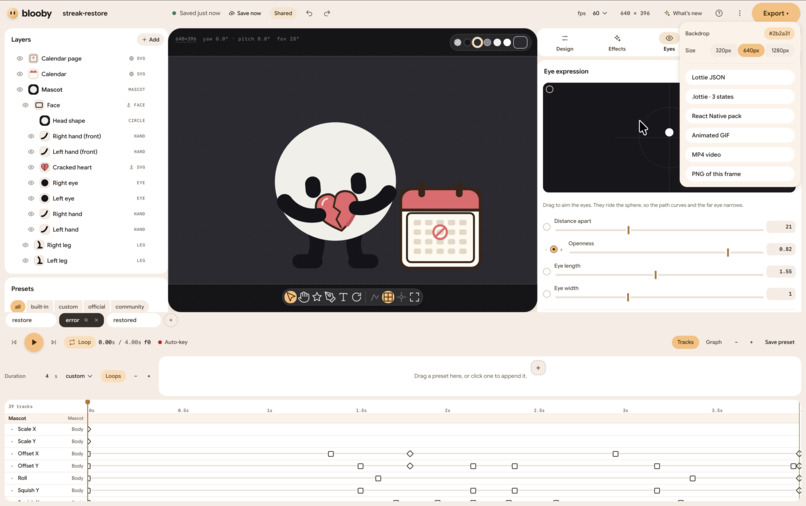Switch timeline to Graph view
Image resolution: width=806 pixels, height=506 pixels.
click(x=713, y=342)
